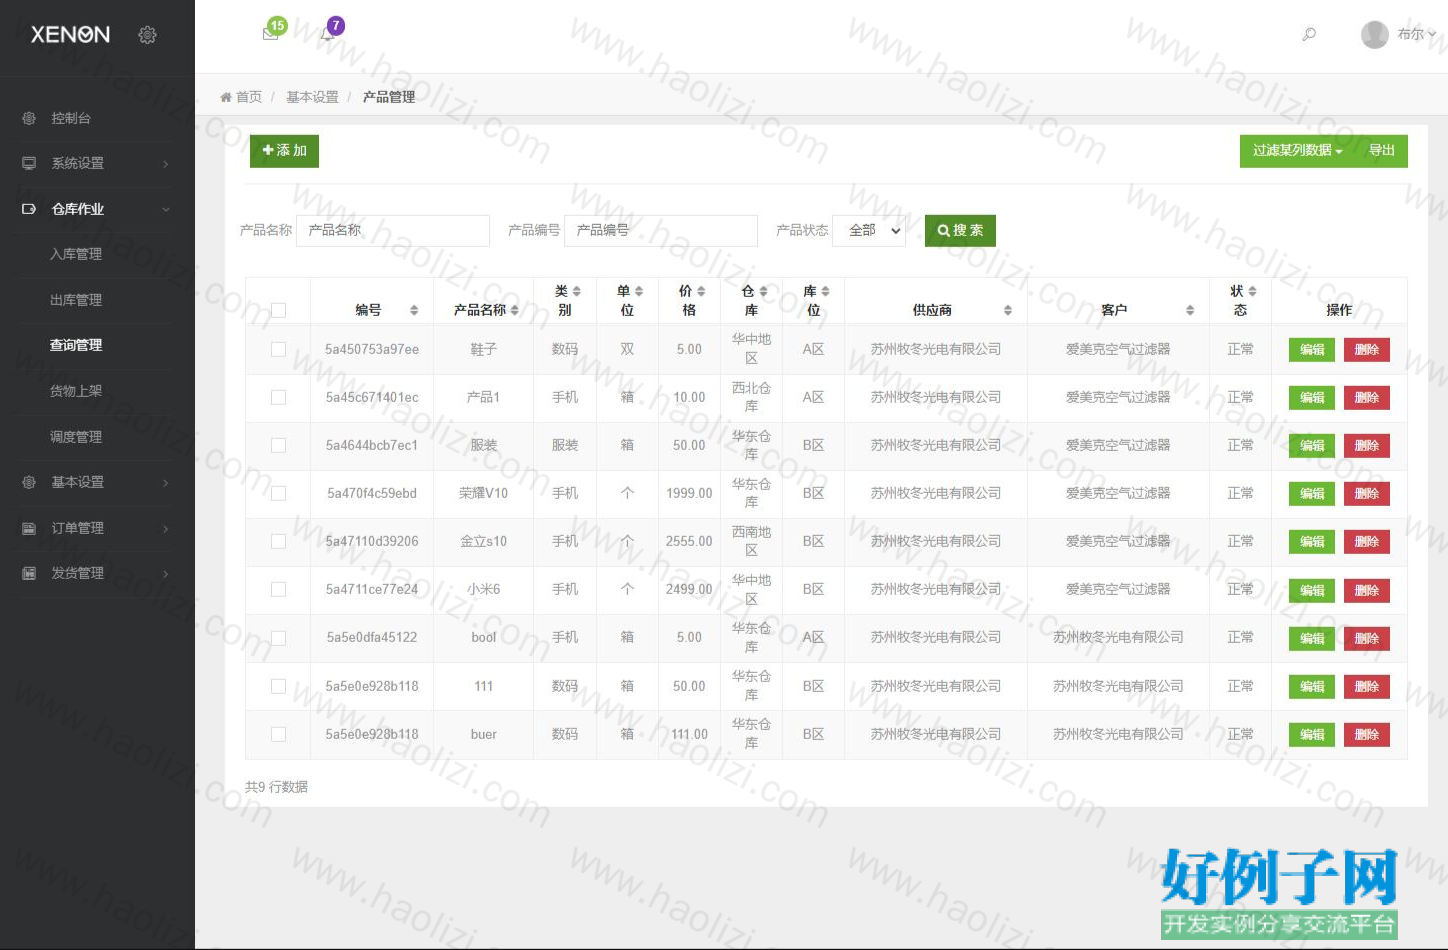Open 货物上架 submenu item
The width and height of the screenshot is (1448, 950).
76,391
